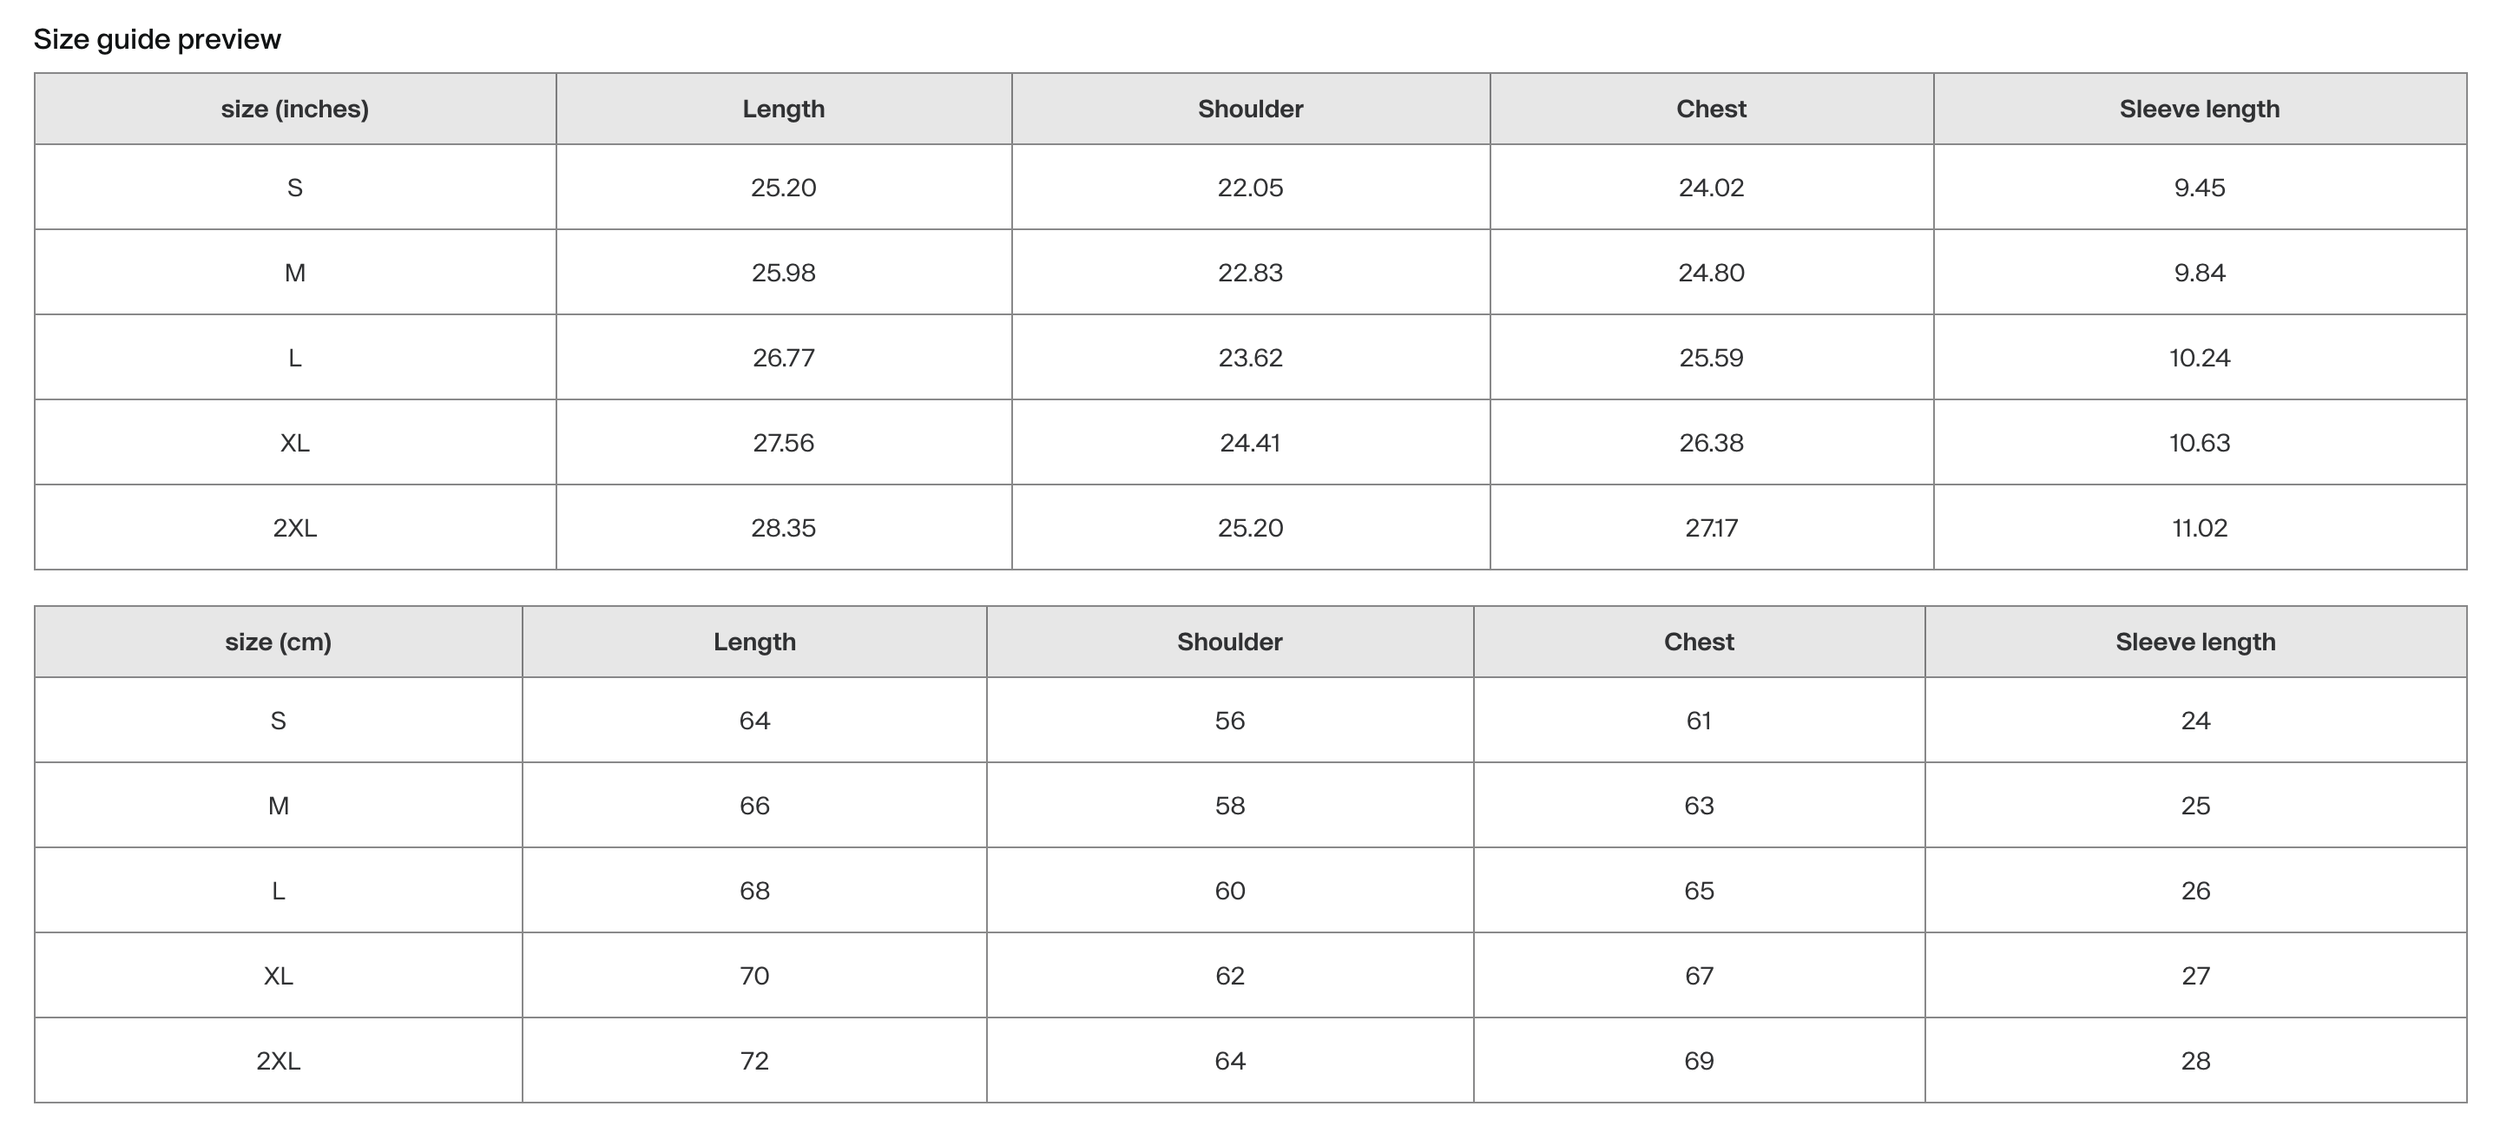The width and height of the screenshot is (2500, 1127).
Task: Select the Shoulder header in cm table
Action: (1230, 642)
